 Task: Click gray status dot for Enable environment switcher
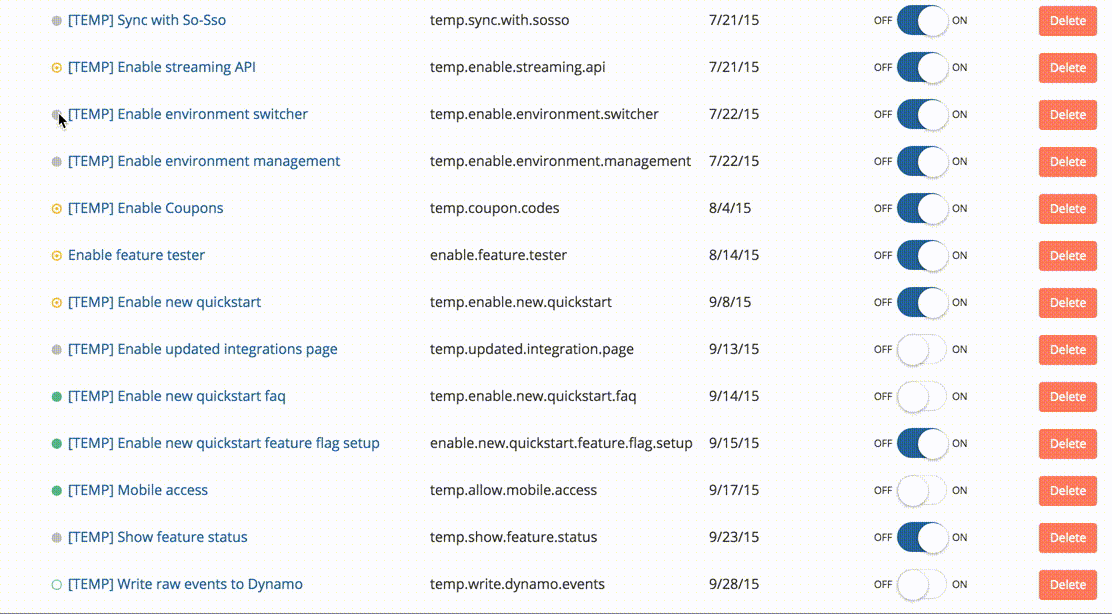57,115
